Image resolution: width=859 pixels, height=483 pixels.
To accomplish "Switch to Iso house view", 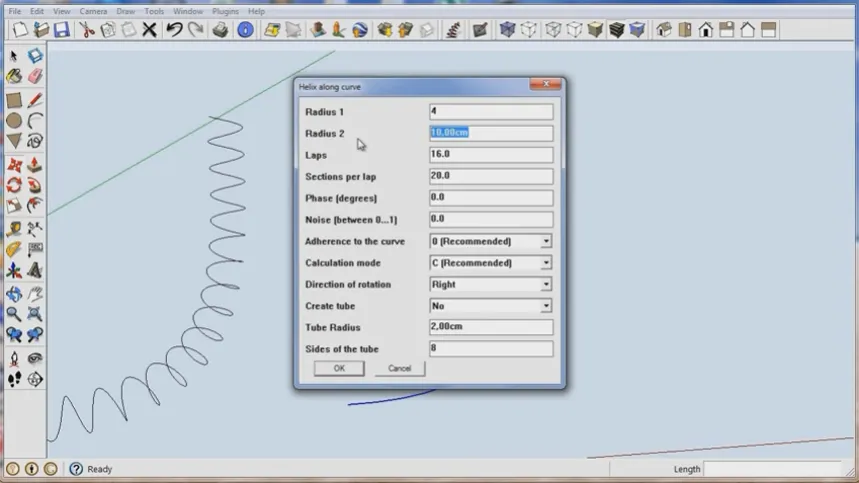I will 664,30.
